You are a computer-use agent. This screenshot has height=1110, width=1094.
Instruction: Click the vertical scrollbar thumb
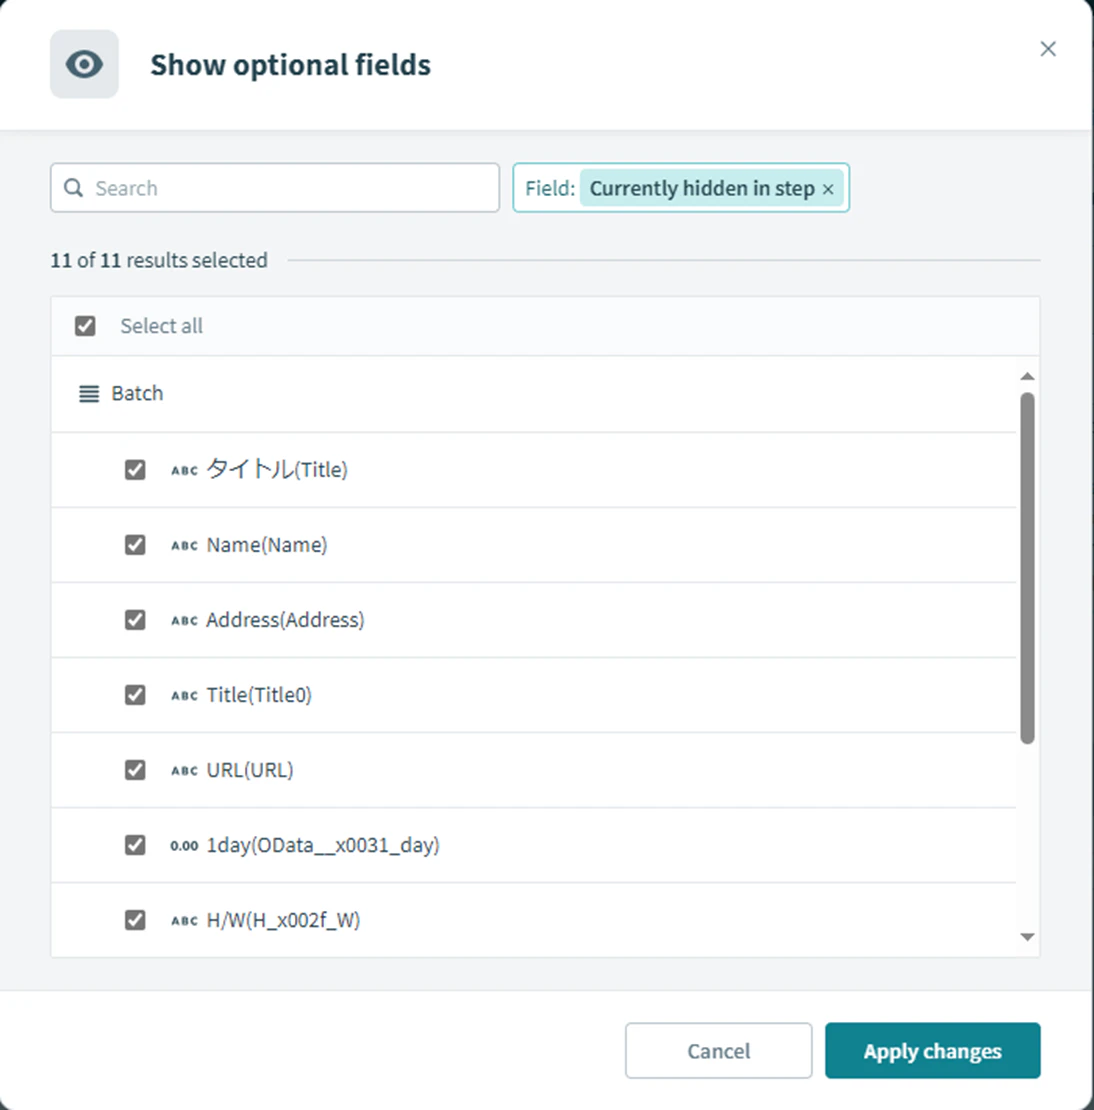[1027, 568]
